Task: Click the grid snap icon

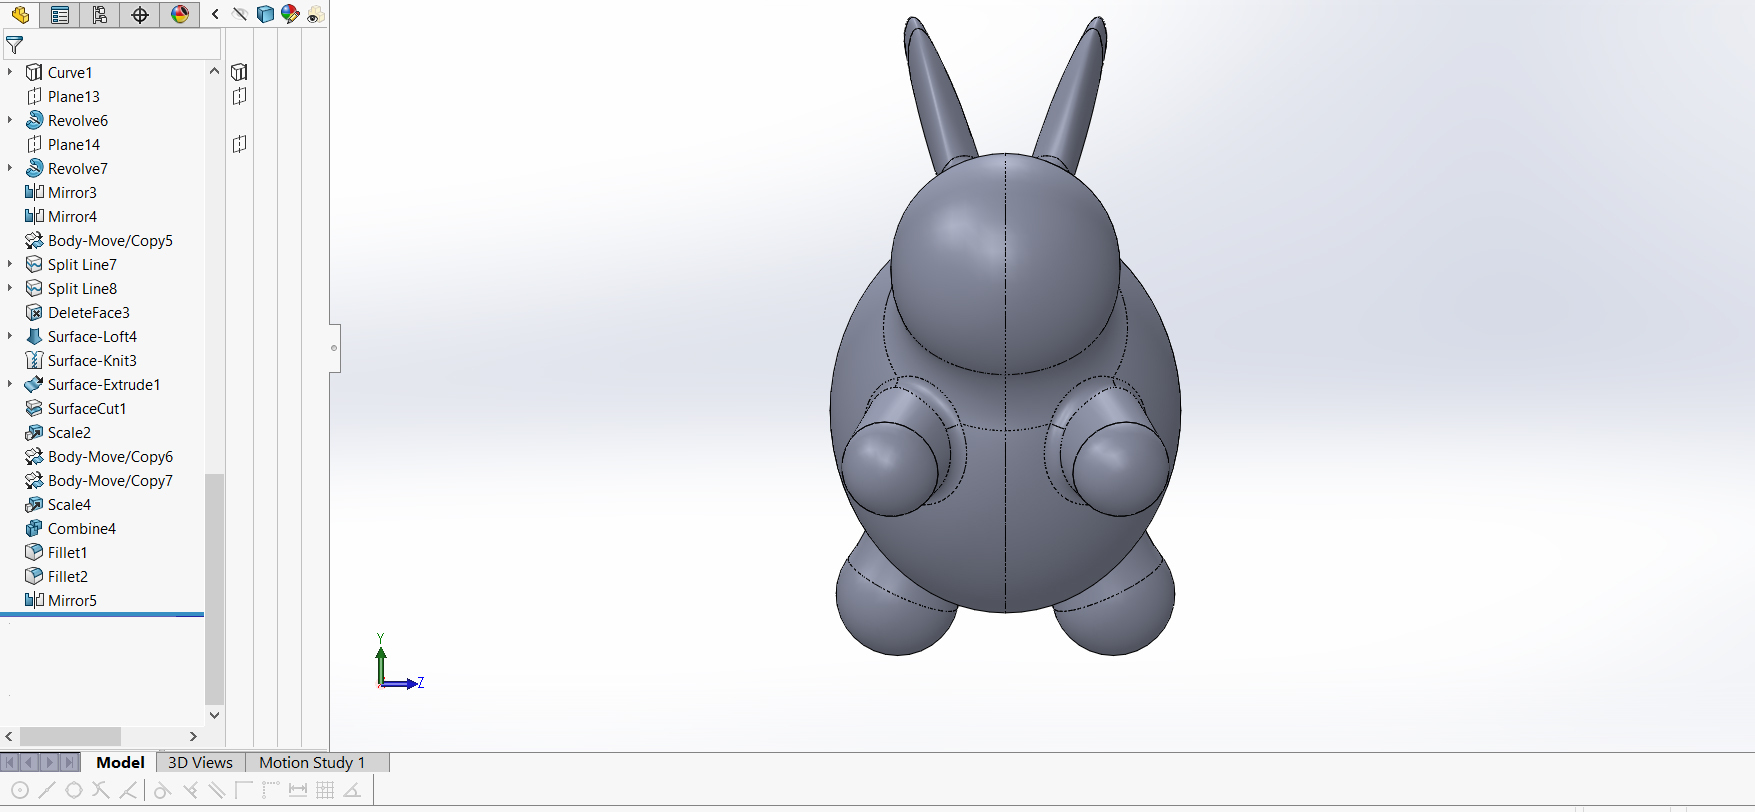Action: point(325,790)
